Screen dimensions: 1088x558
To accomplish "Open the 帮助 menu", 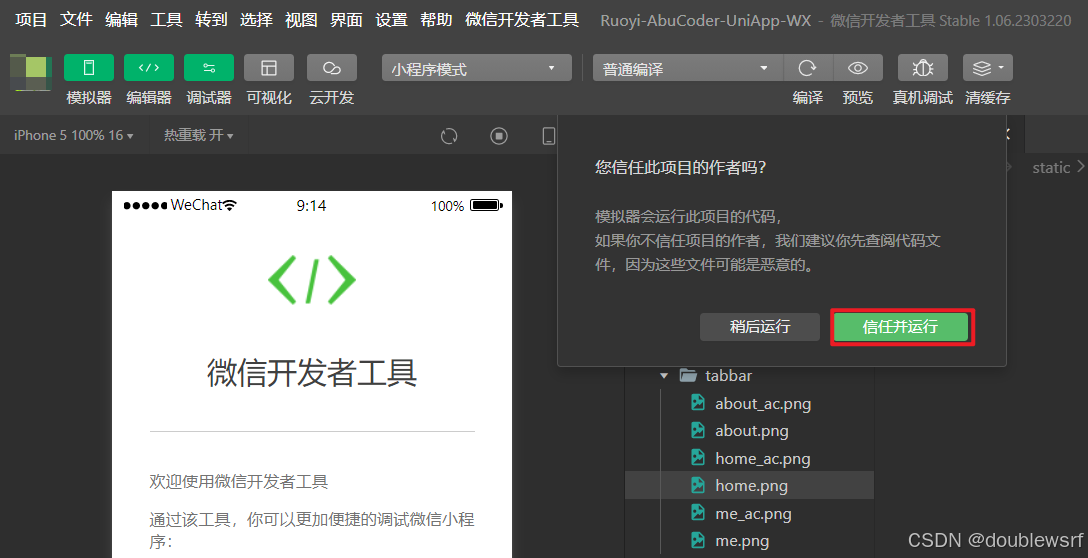I will 436,19.
